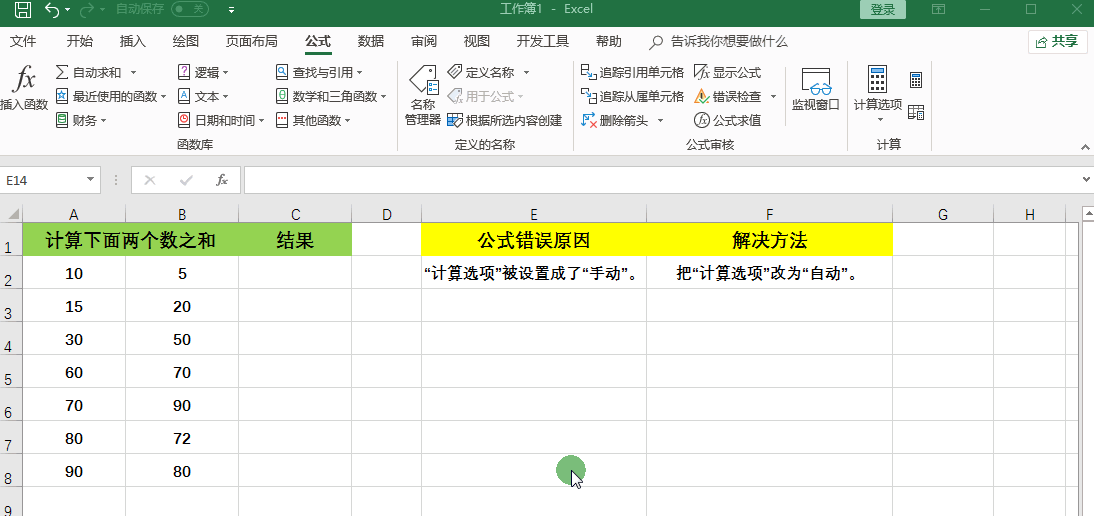Image resolution: width=1094 pixels, height=516 pixels.
Task: Click Calculate Sheet icon
Action: tap(916, 112)
